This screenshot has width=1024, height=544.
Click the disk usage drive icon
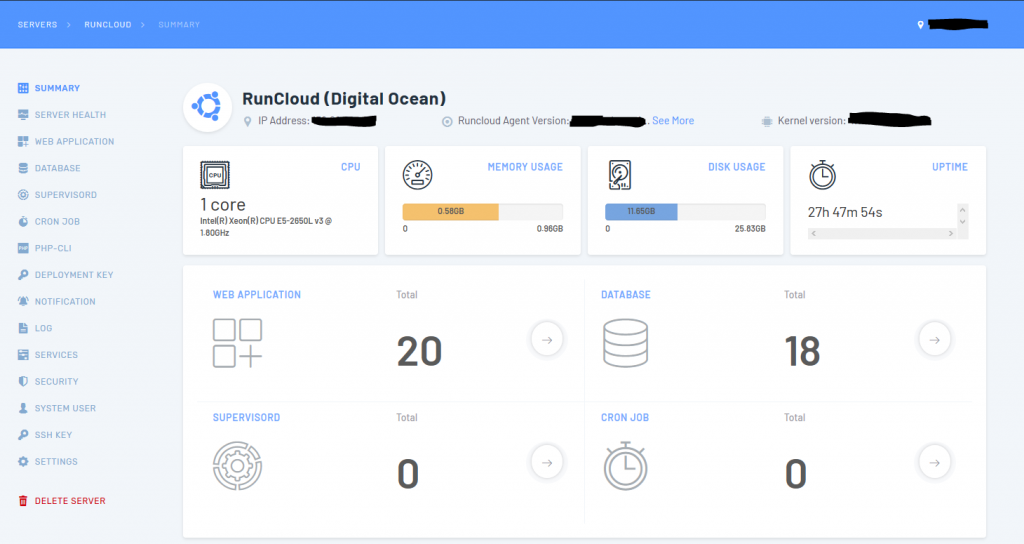pyautogui.click(x=620, y=175)
